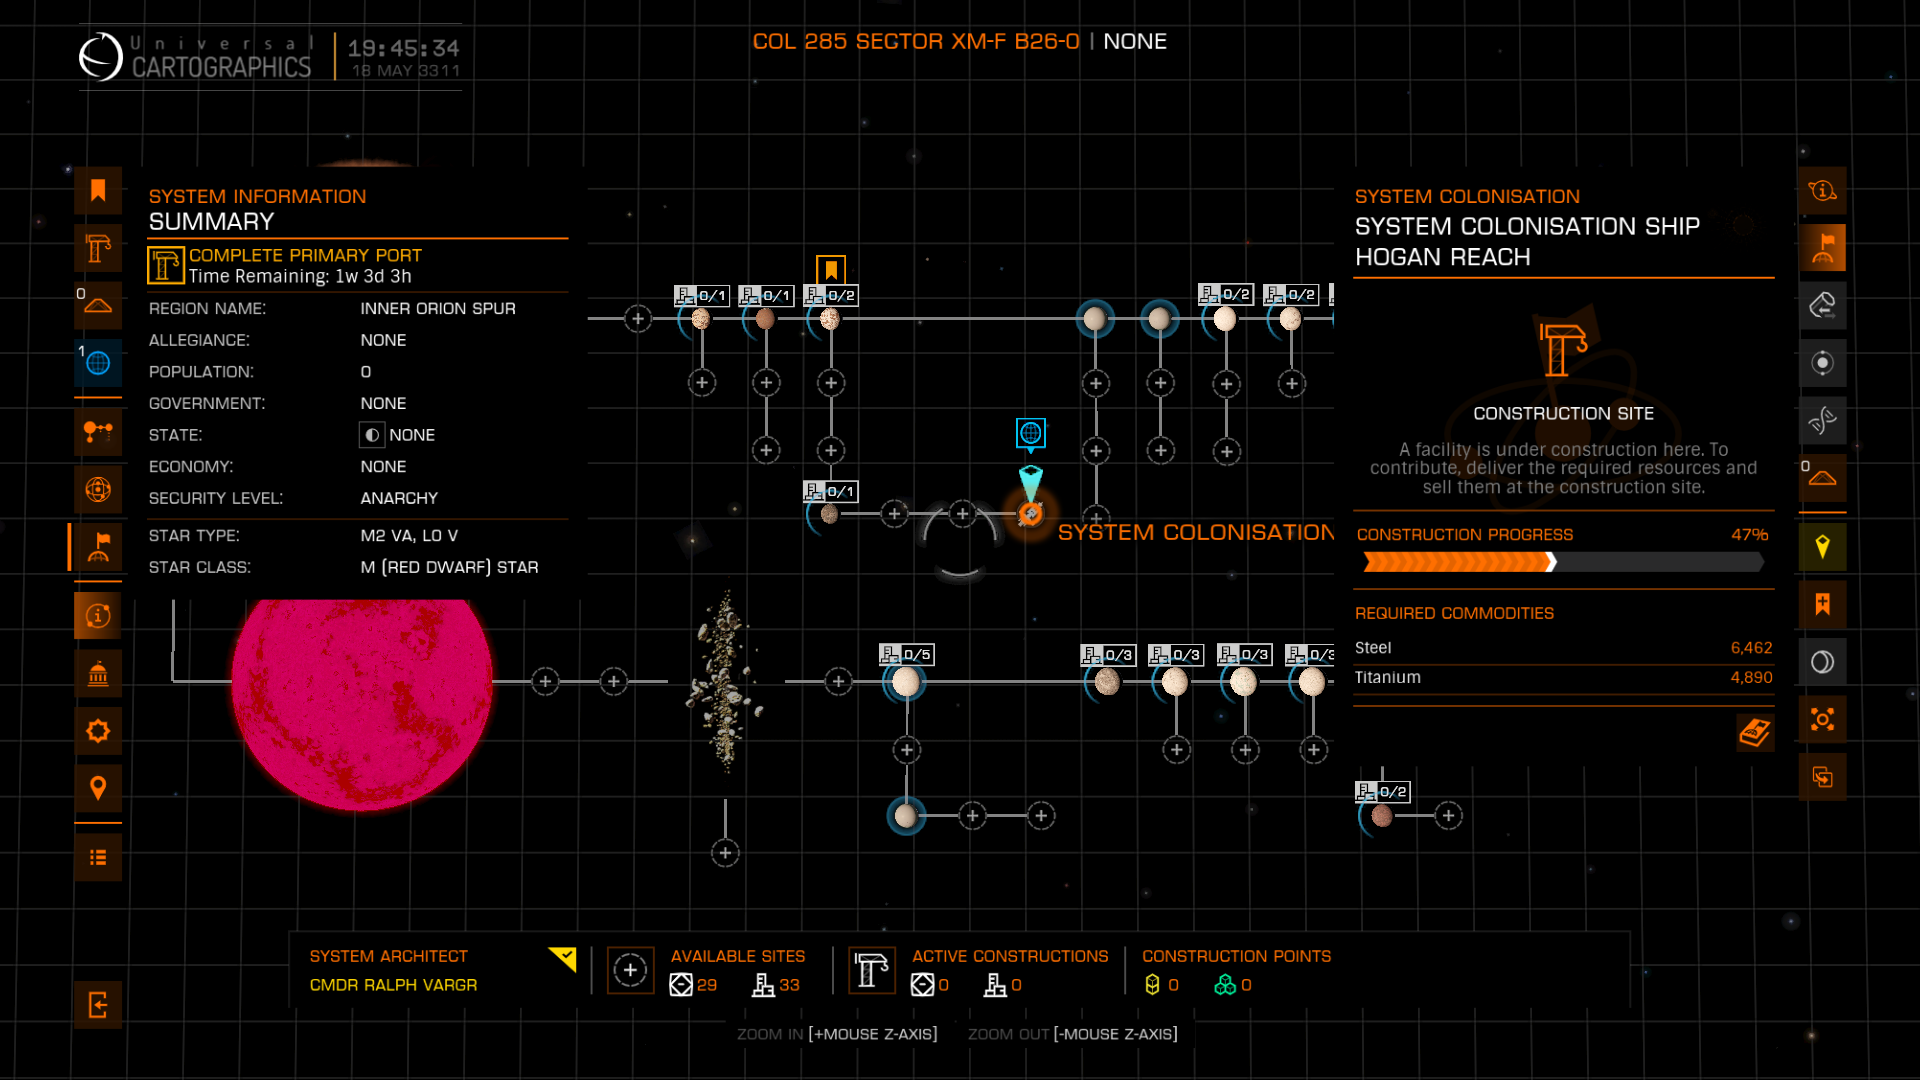Image resolution: width=1920 pixels, height=1080 pixels.
Task: Click the CMDR RALPH VARGR name
Action: click(x=393, y=985)
